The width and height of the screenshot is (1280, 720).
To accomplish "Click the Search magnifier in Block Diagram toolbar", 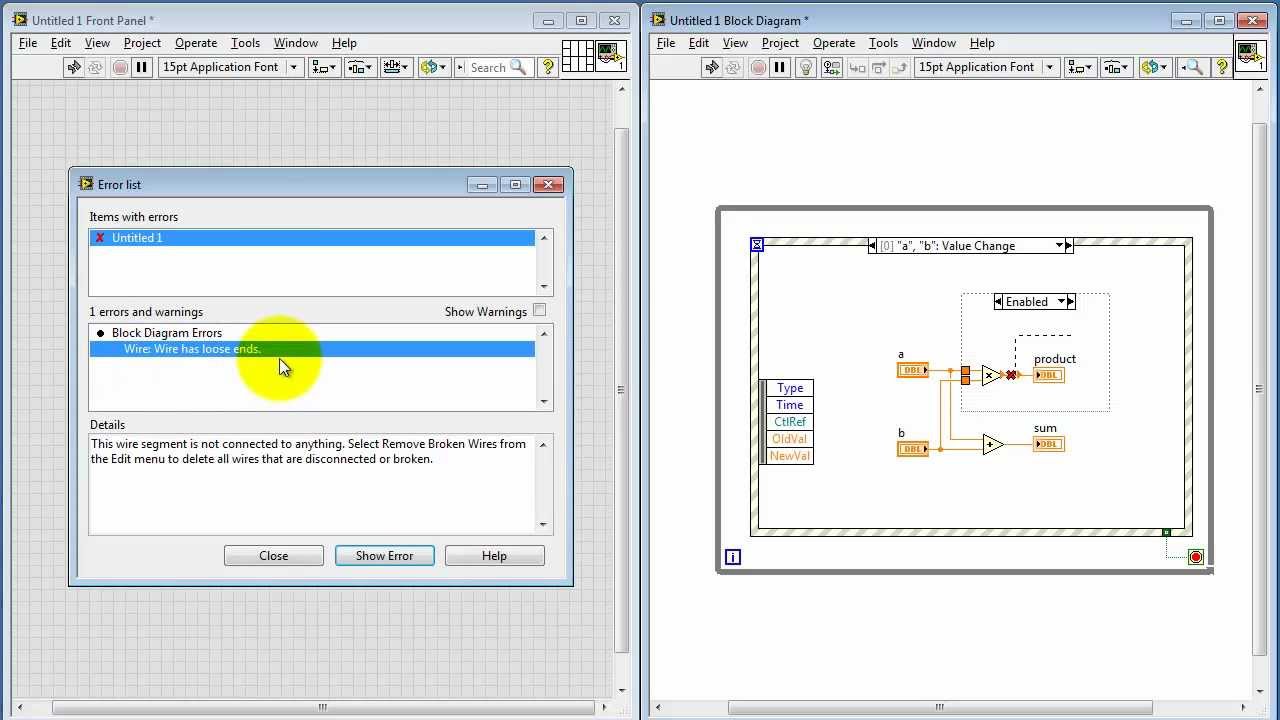I will tap(1193, 67).
